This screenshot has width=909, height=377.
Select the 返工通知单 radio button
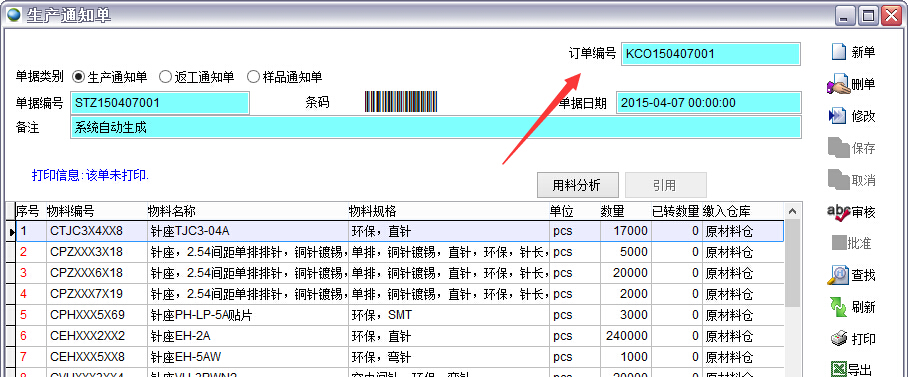coord(165,77)
